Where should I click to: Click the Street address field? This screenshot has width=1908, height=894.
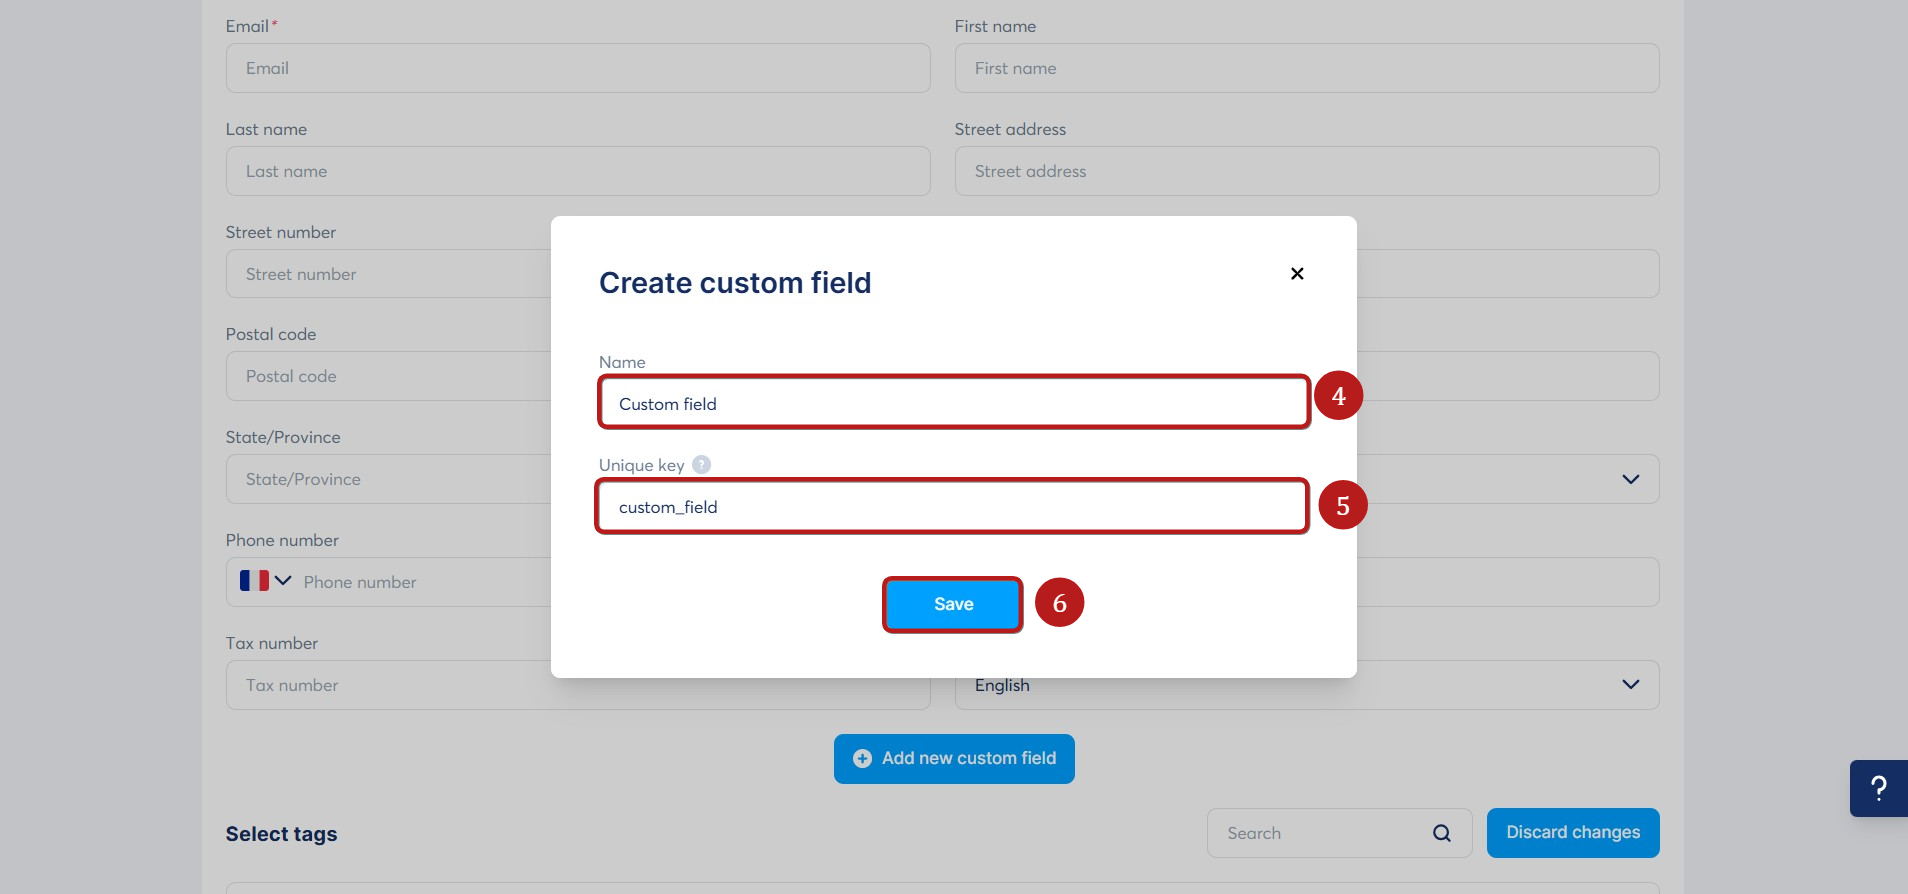[1307, 171]
